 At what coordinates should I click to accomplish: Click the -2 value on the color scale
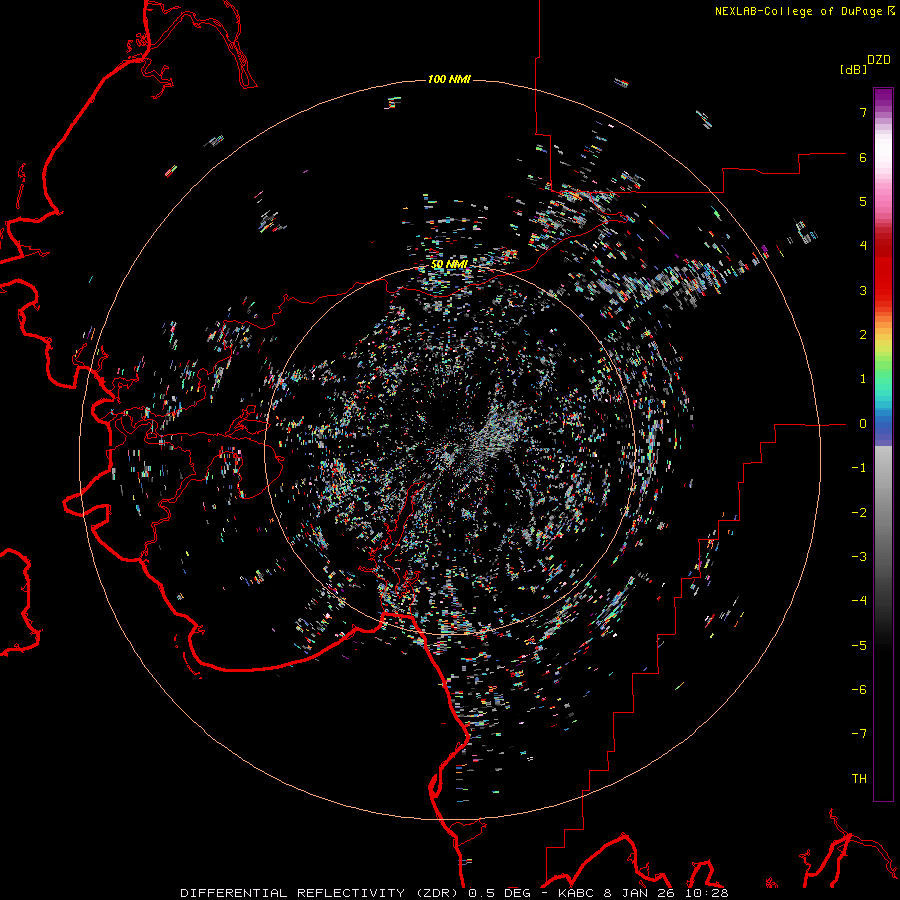pos(859,513)
